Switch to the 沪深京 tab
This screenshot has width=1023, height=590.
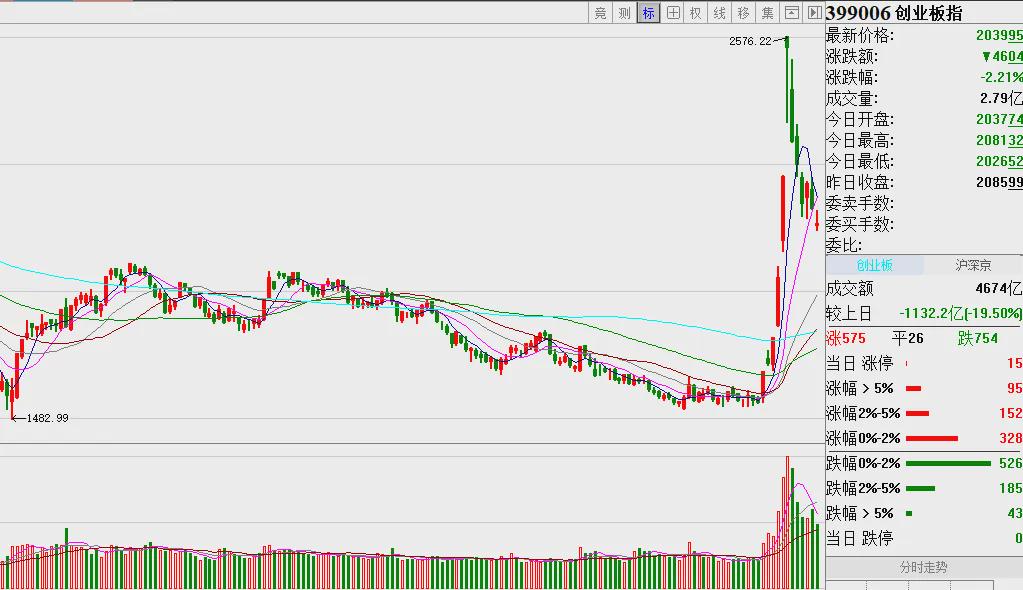click(x=973, y=265)
